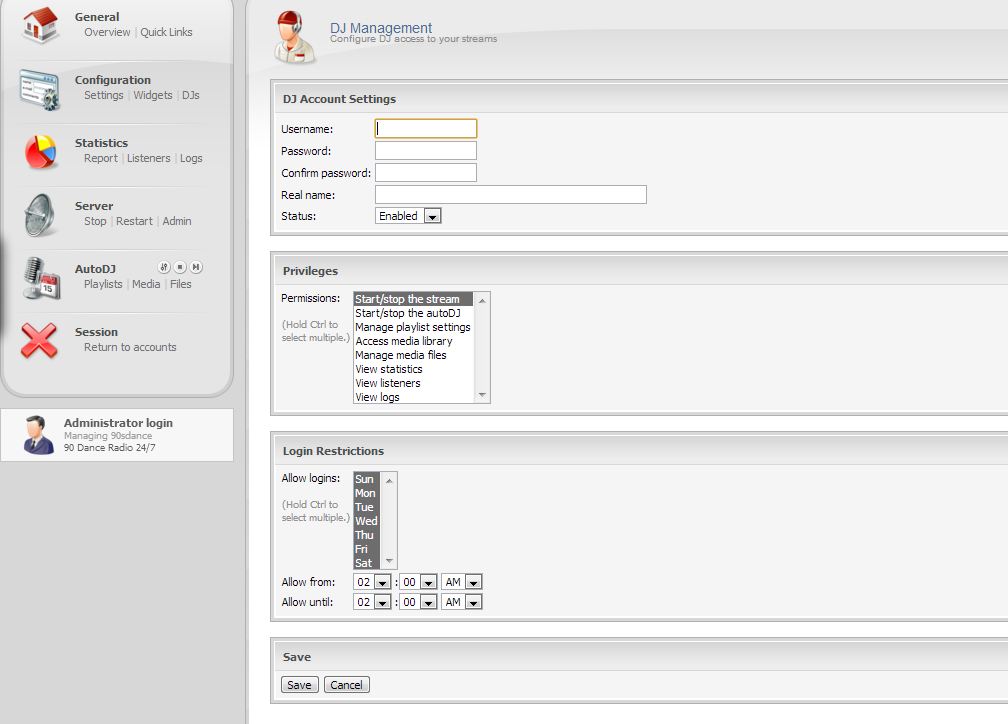Expand the Allow from hour dropdown

372,582
